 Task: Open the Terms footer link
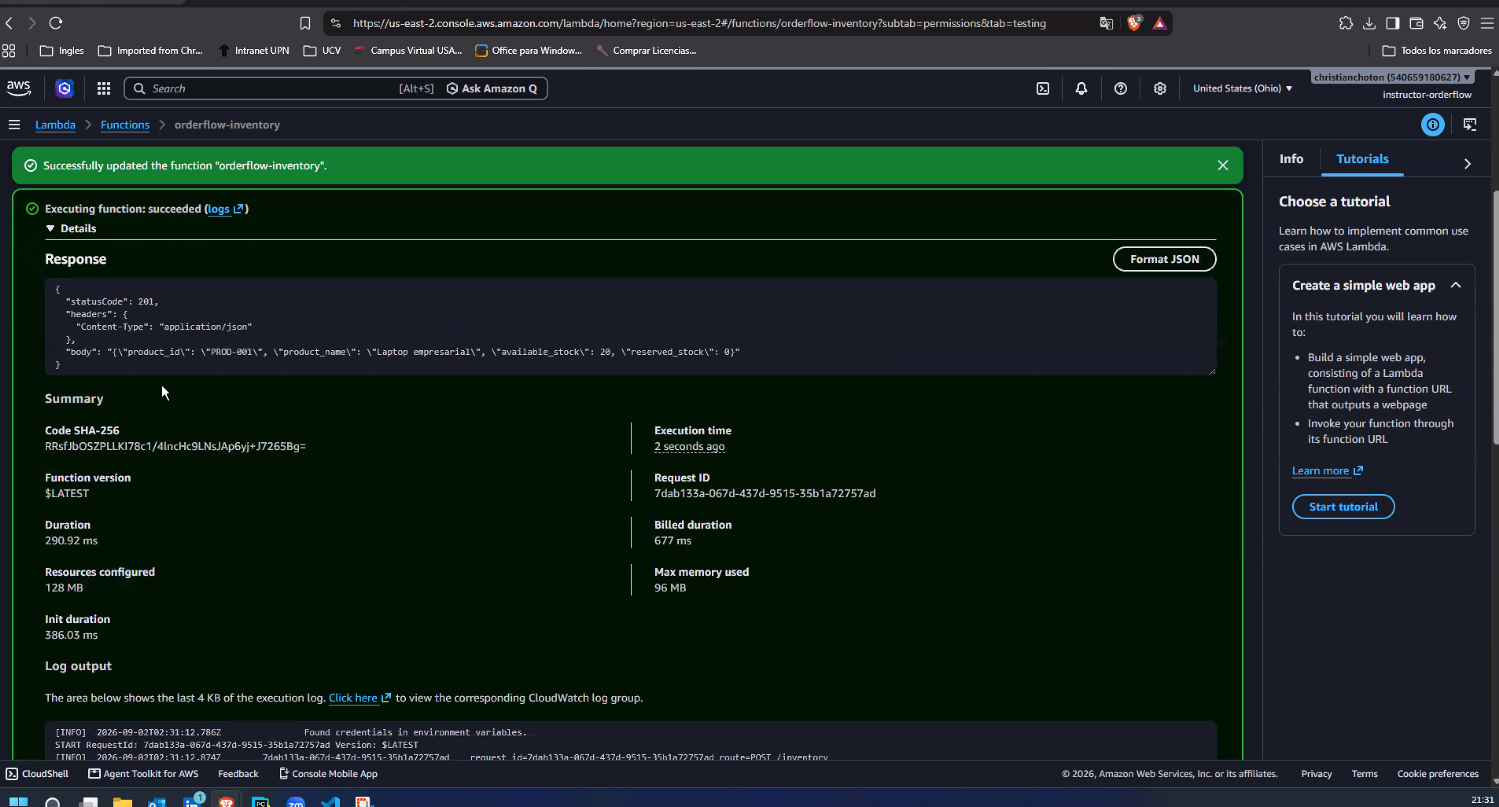(x=1364, y=774)
